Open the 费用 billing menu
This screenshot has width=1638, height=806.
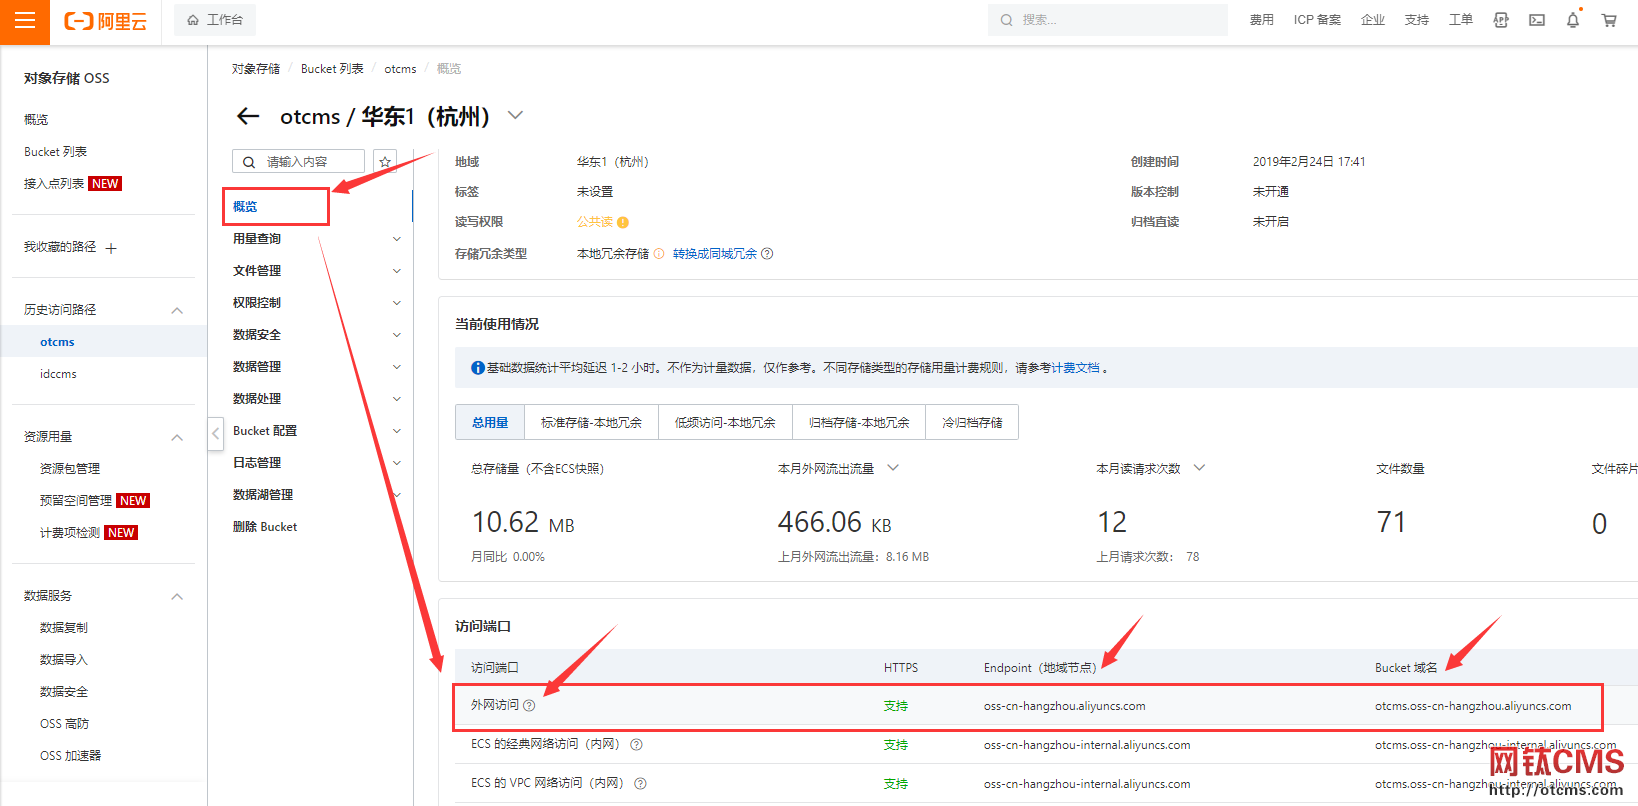1261,20
